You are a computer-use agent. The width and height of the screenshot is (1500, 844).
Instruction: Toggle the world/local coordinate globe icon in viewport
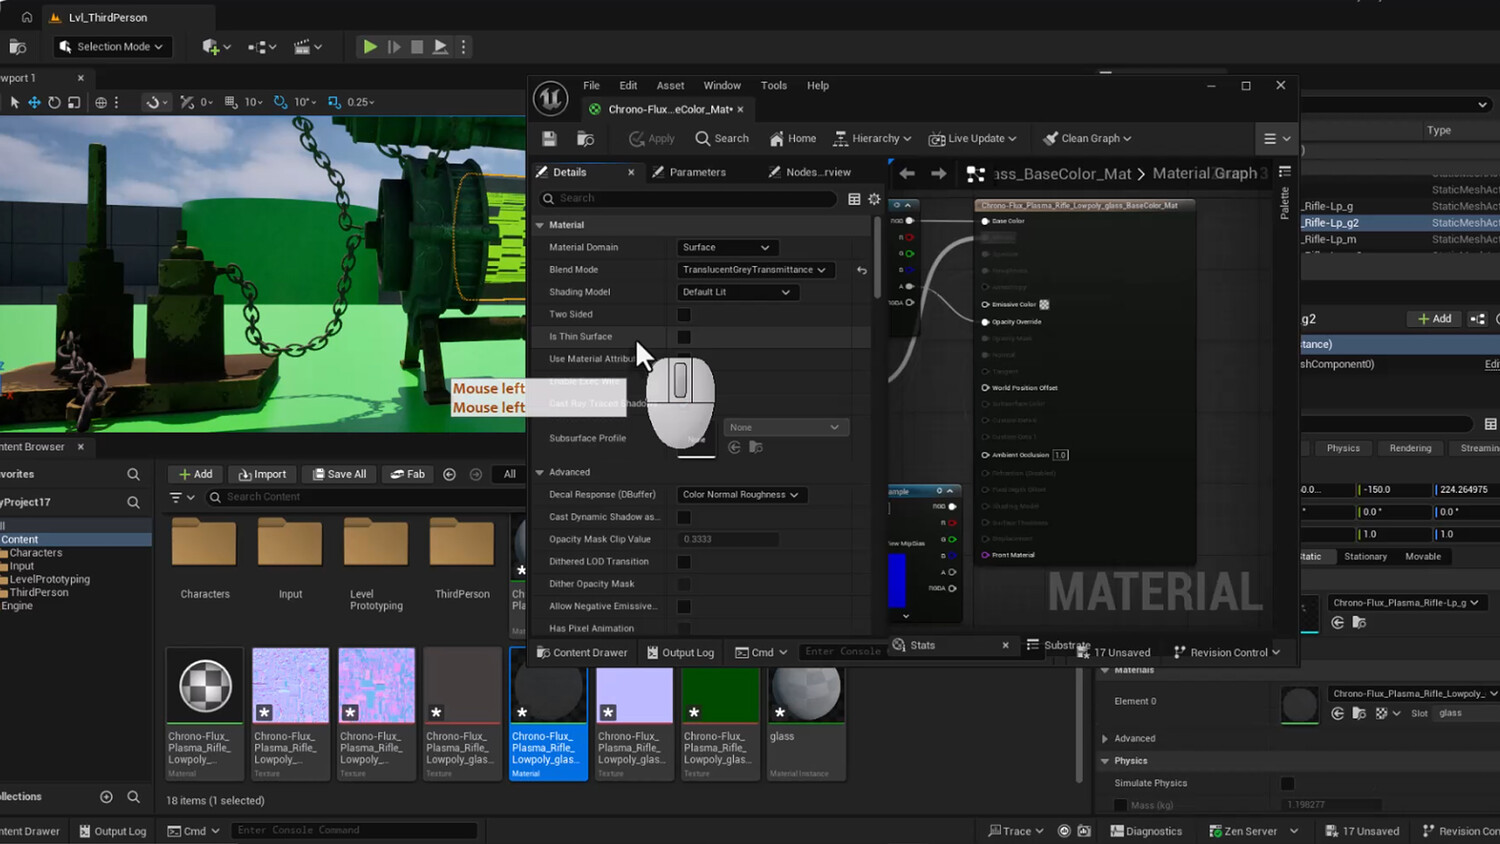point(101,102)
